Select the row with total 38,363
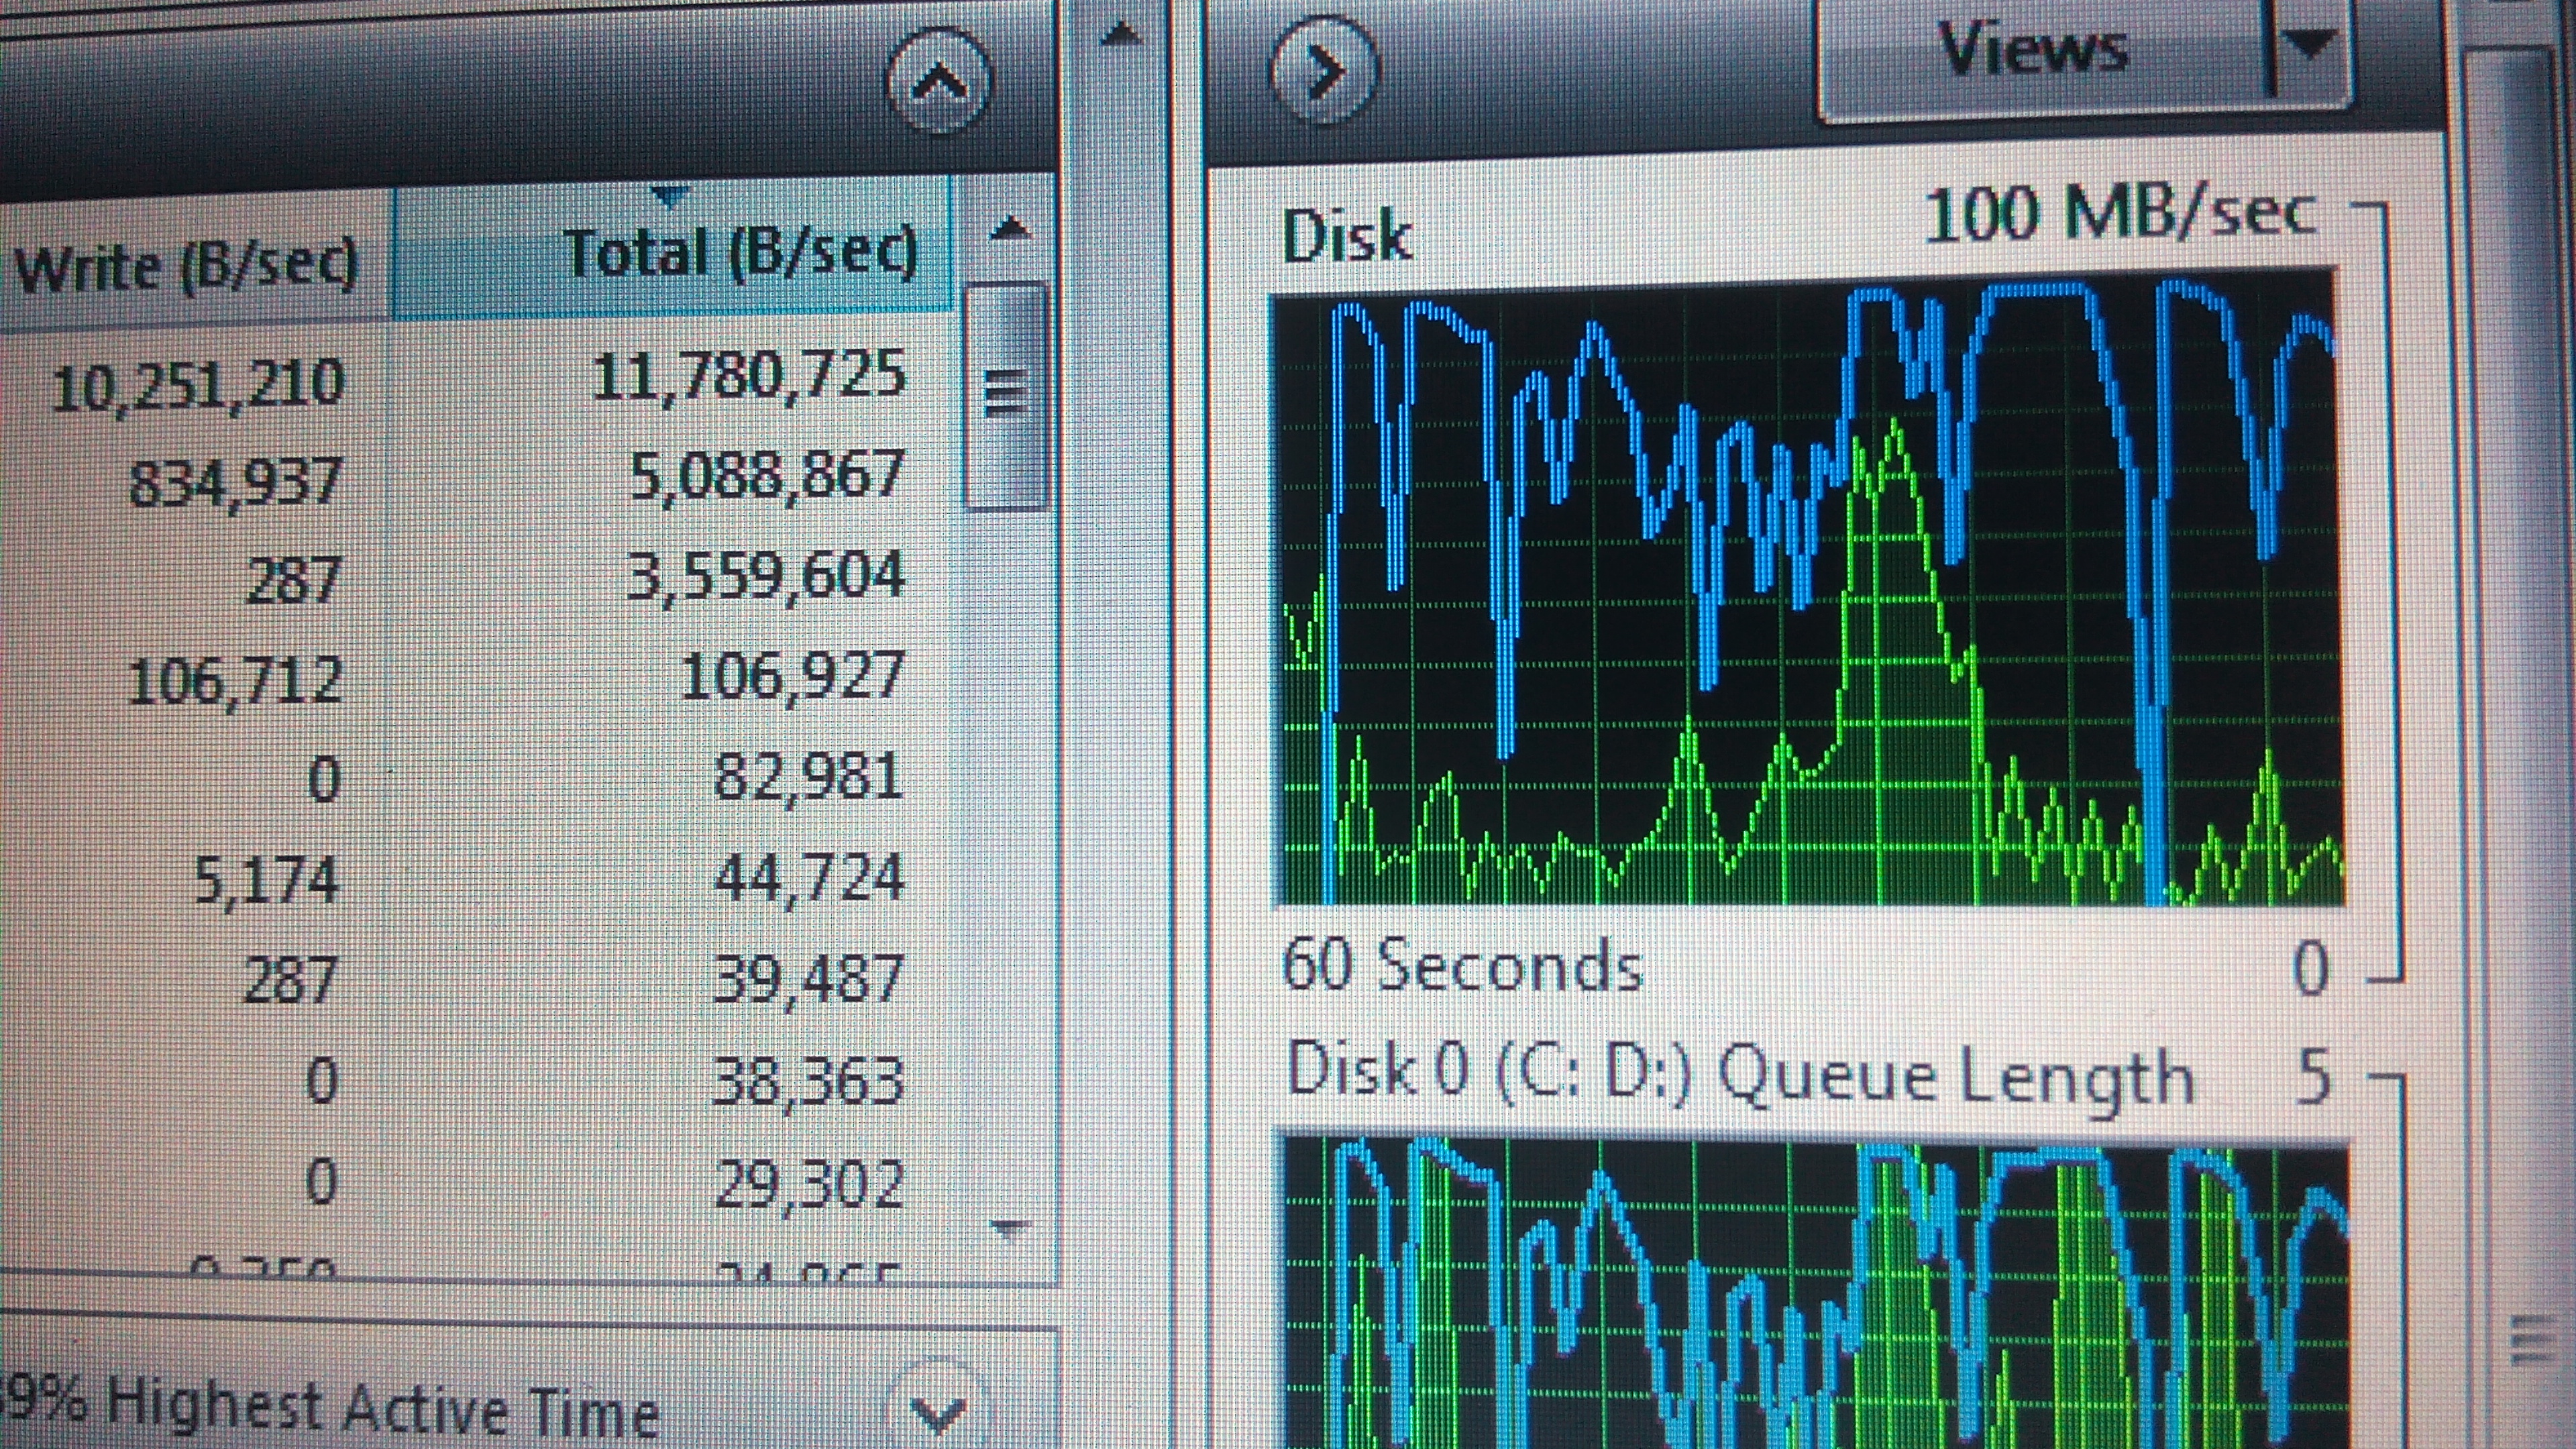Image resolution: width=2576 pixels, height=1449 pixels. [x=477, y=1080]
